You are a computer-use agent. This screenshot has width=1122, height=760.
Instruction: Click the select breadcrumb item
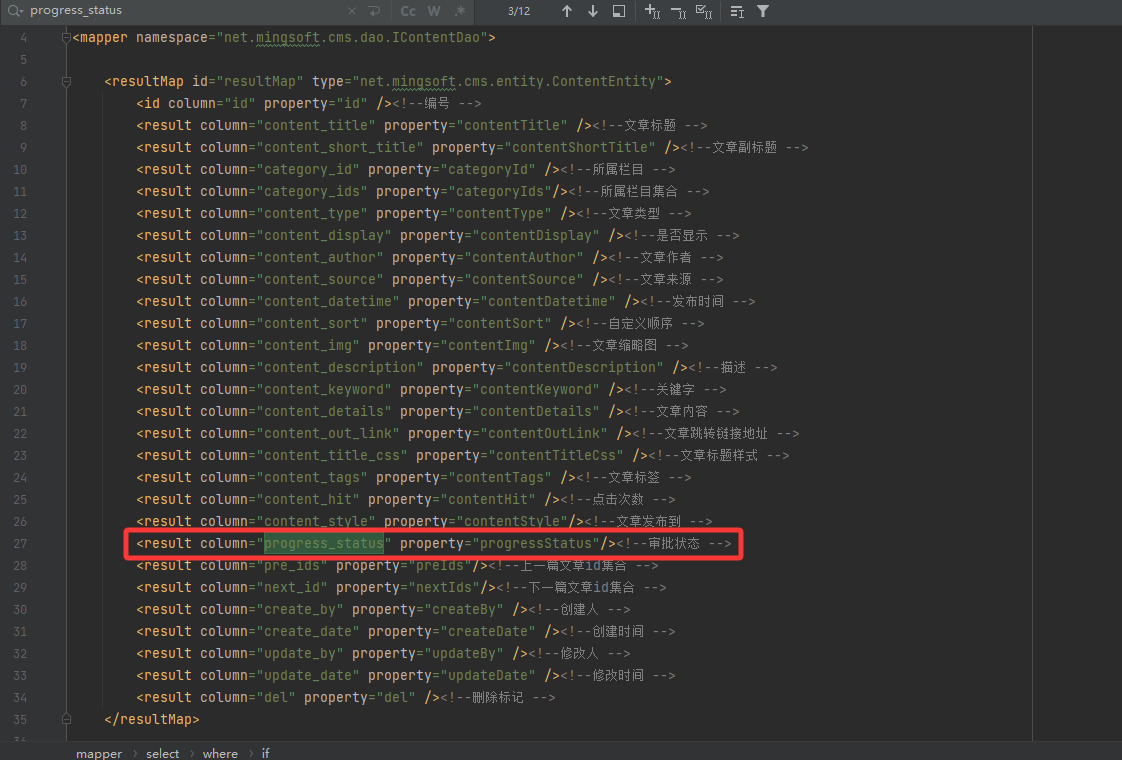click(x=162, y=753)
